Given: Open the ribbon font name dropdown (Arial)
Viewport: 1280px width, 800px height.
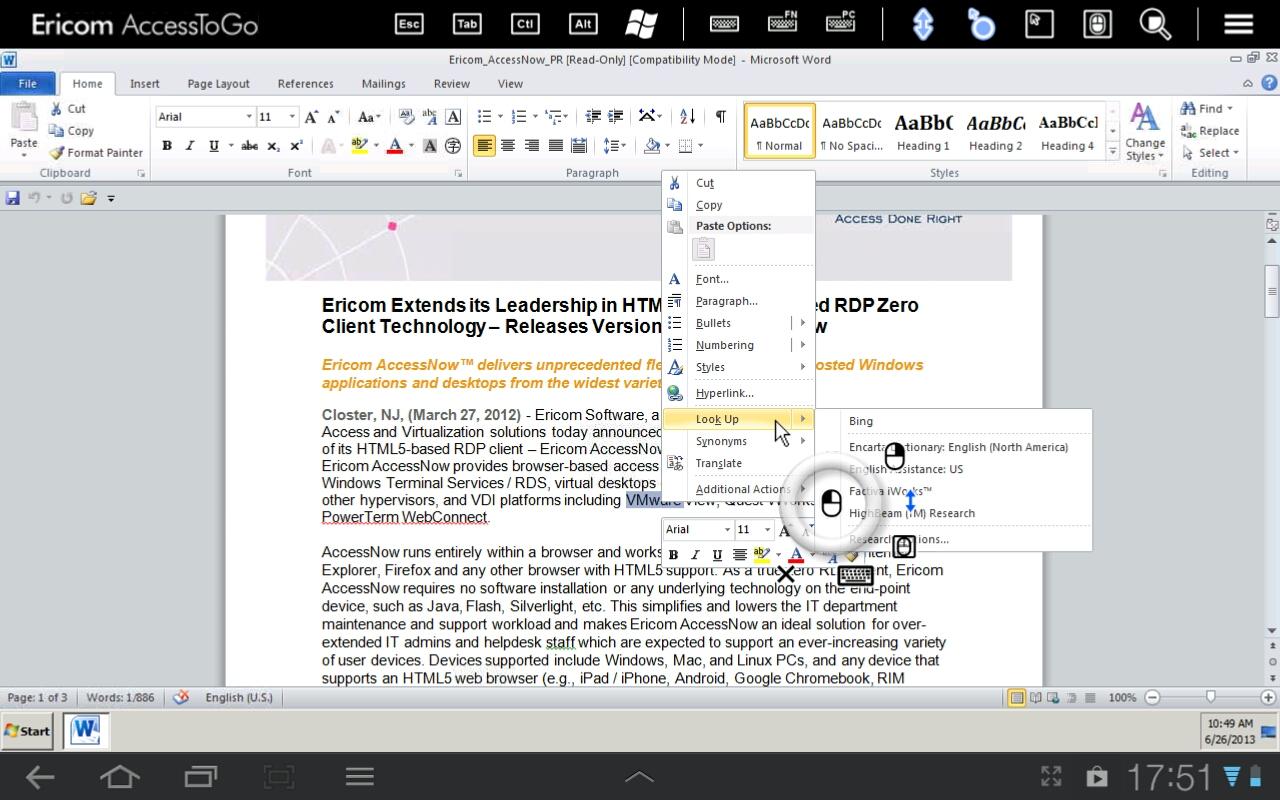Looking at the screenshot, I should (x=249, y=117).
